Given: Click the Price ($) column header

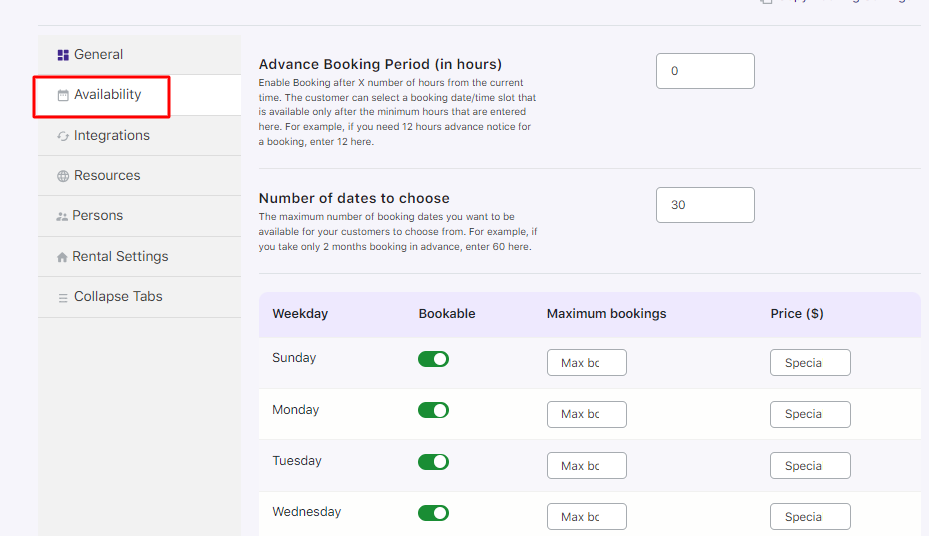Looking at the screenshot, I should [x=797, y=314].
